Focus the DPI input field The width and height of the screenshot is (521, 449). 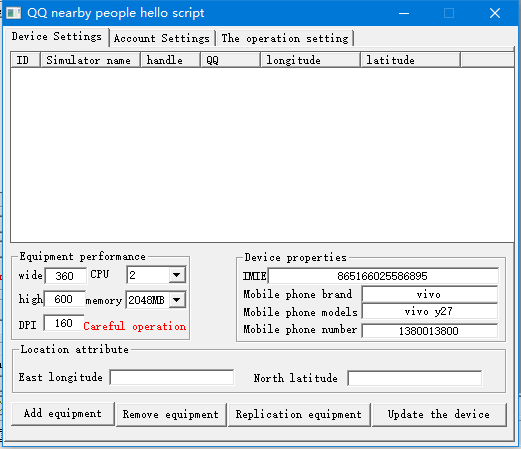click(64, 323)
